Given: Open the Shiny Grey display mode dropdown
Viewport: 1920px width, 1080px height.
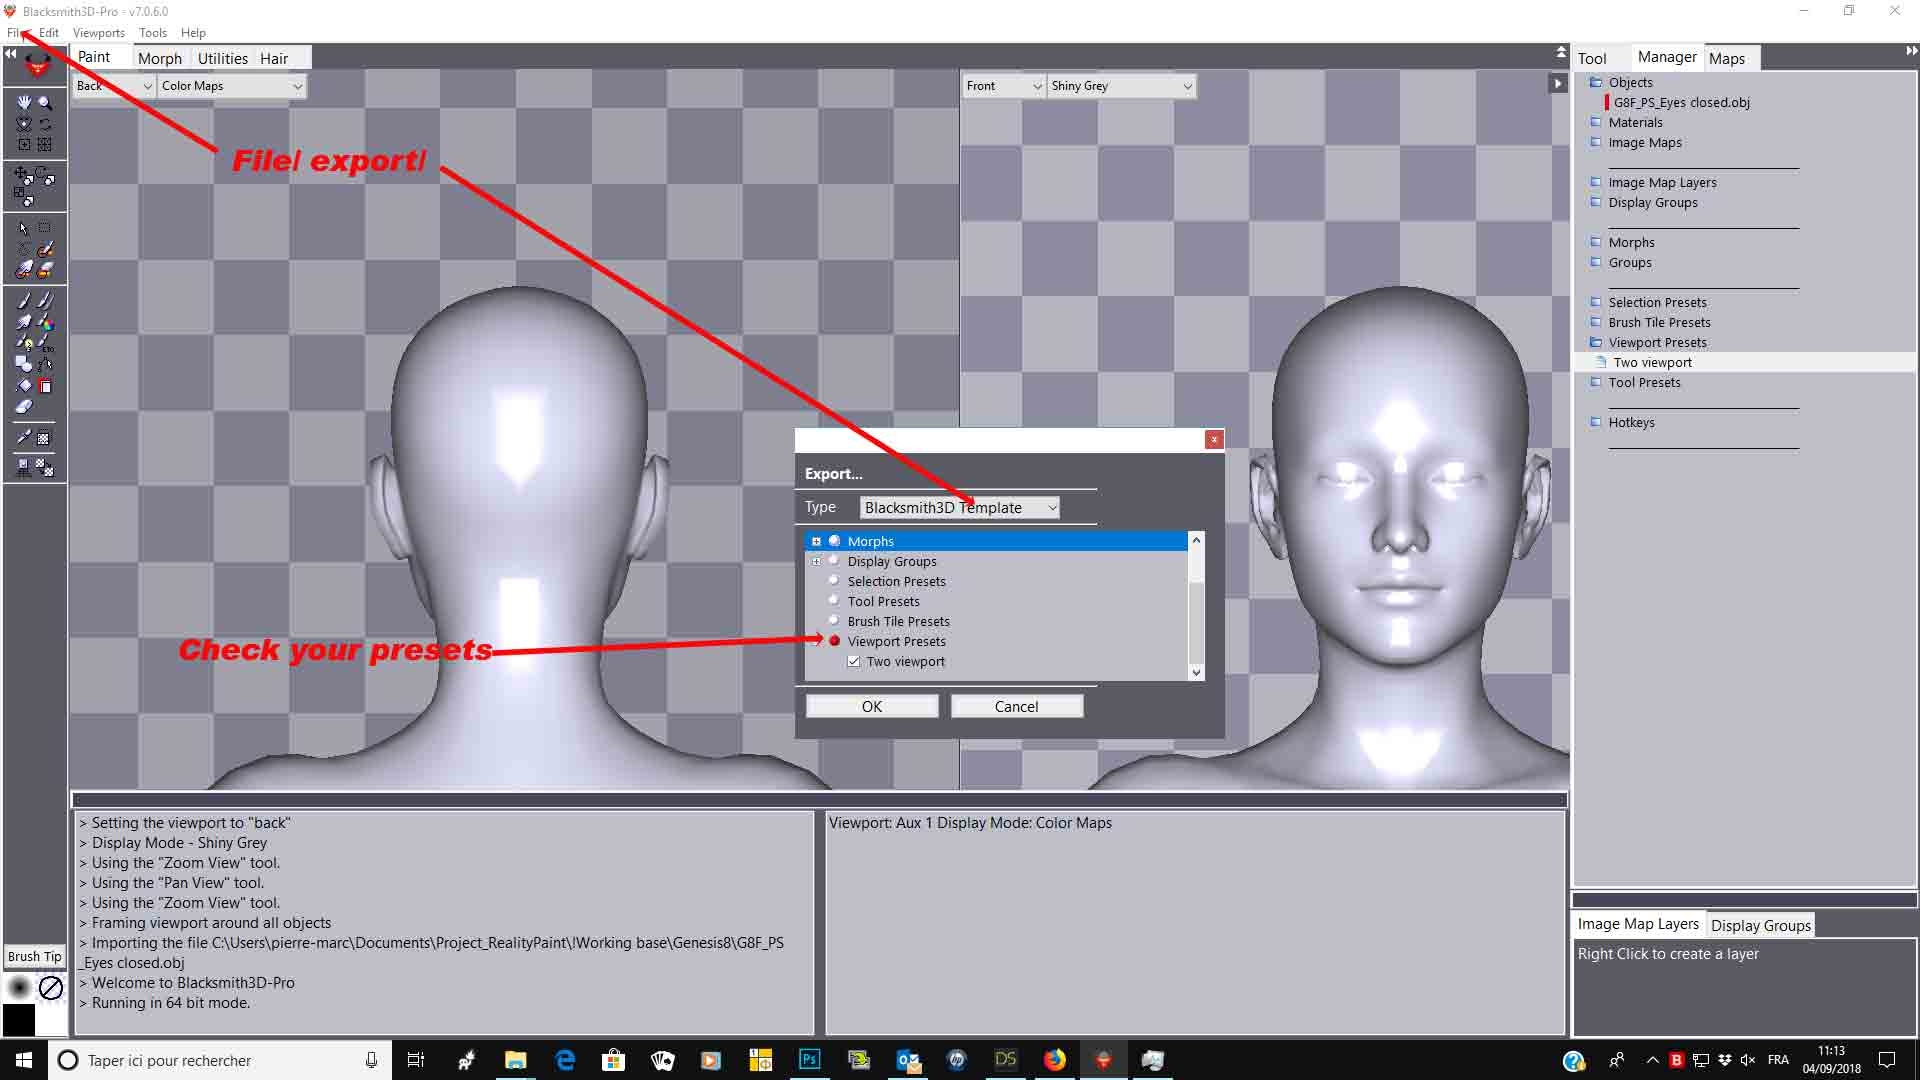Looking at the screenshot, I should pyautogui.click(x=1121, y=86).
